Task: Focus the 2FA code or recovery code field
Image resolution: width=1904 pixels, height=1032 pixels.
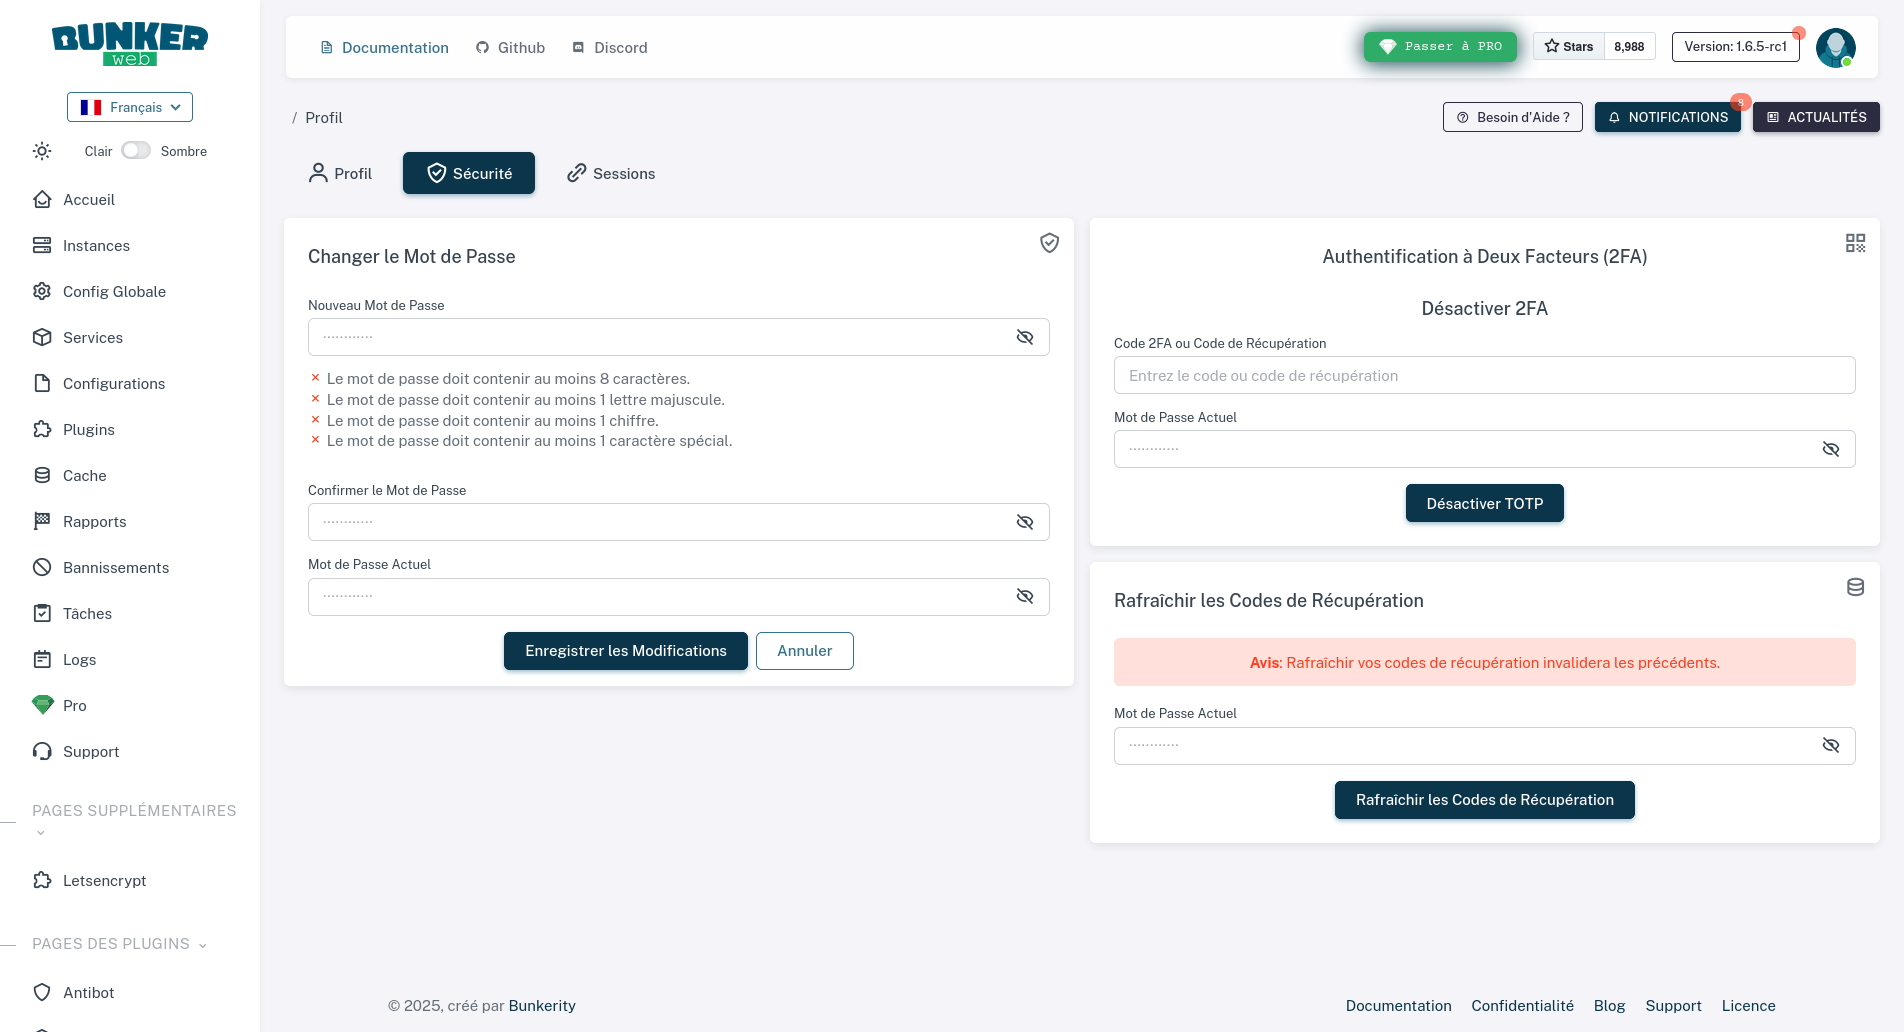Action: coord(1484,376)
